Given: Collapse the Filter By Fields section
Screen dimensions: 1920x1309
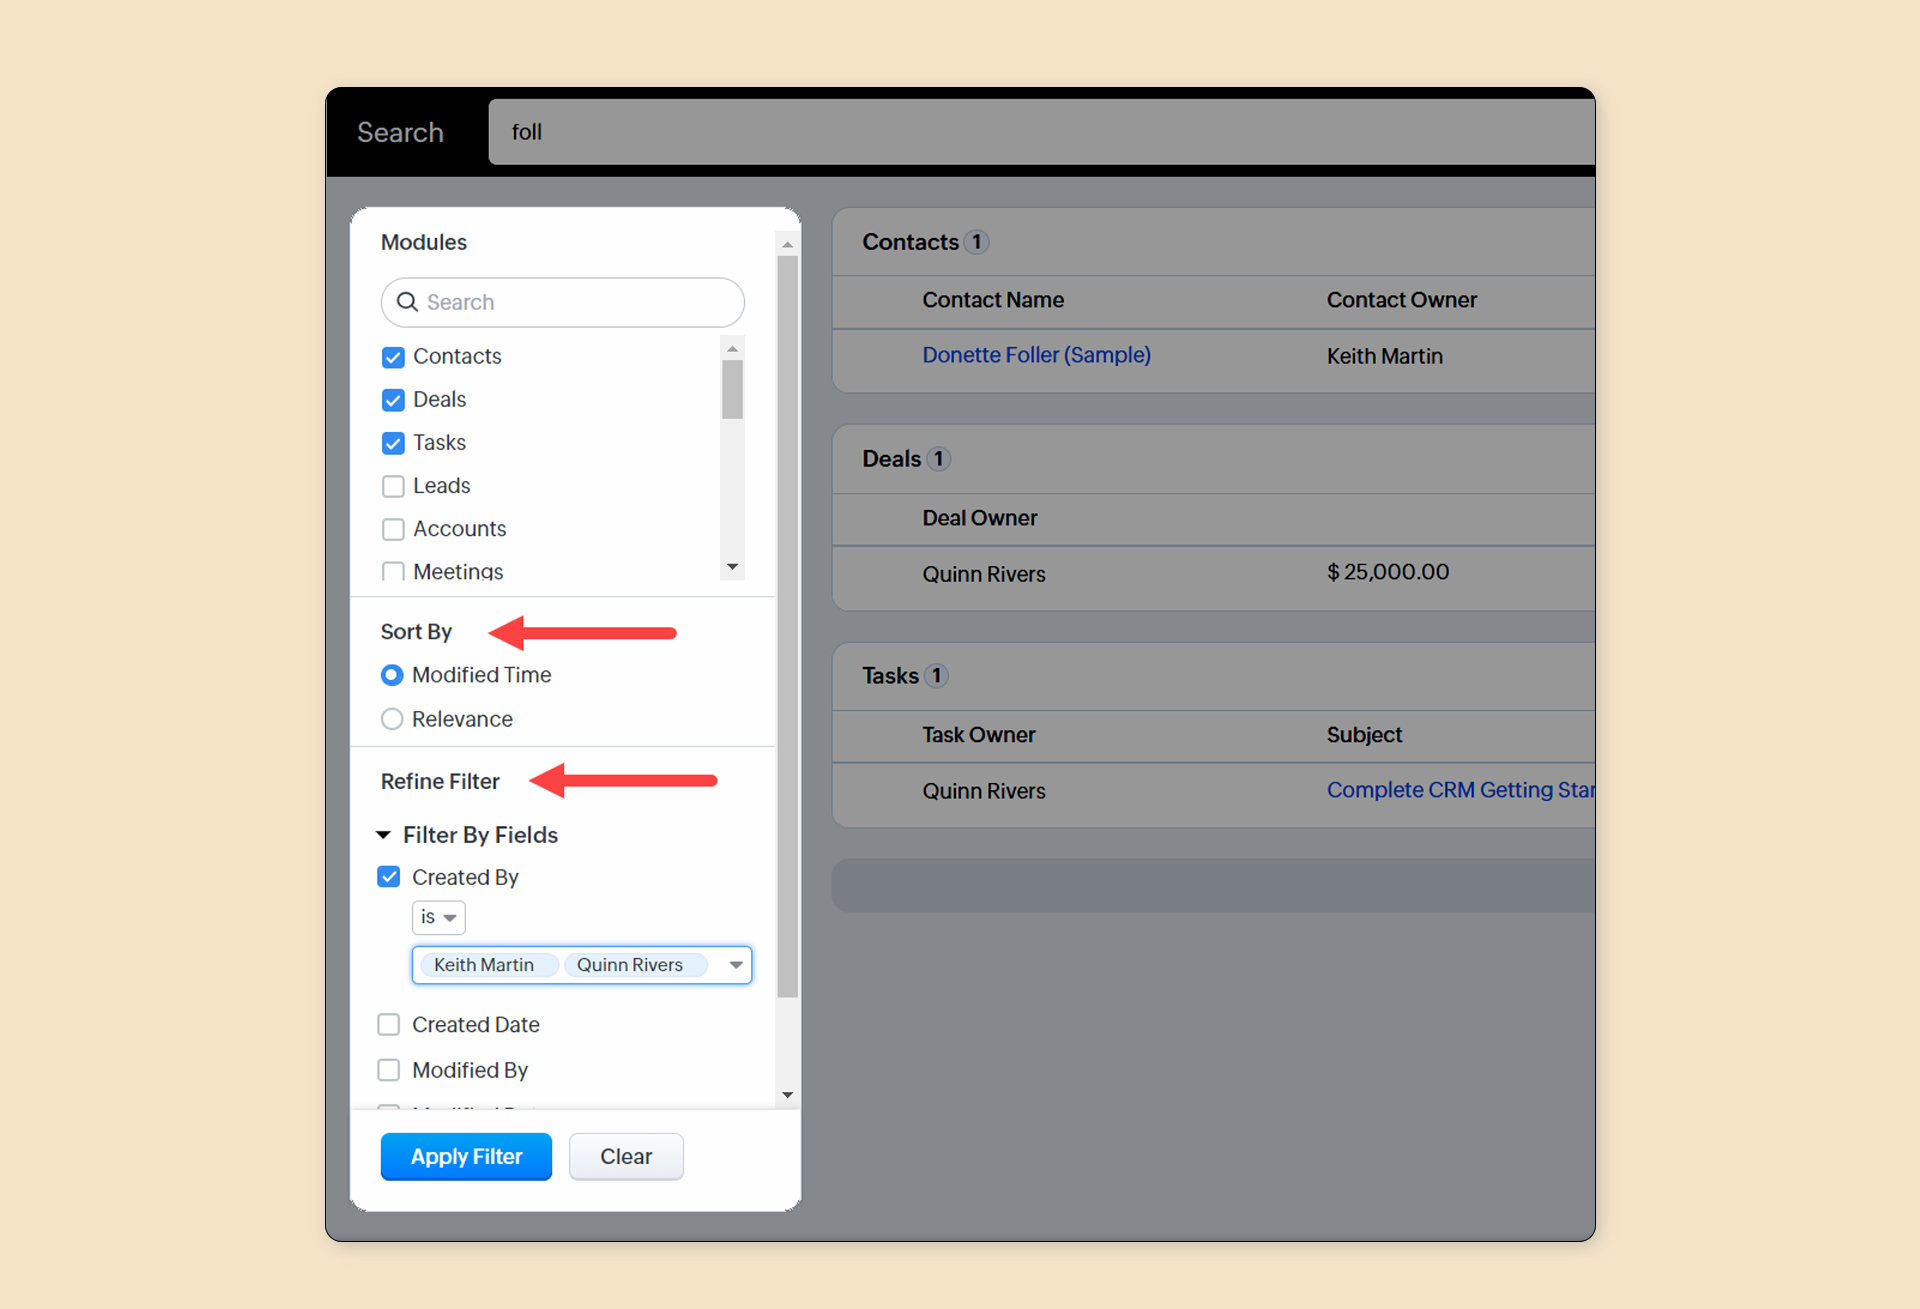Looking at the screenshot, I should click(383, 835).
